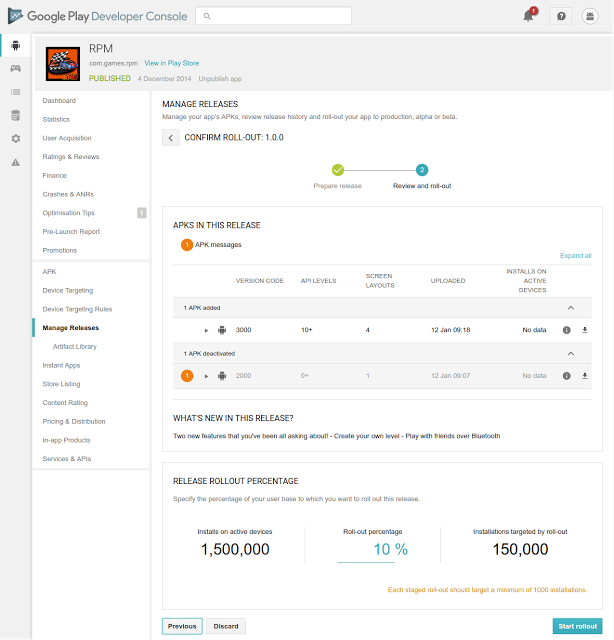Open Promotions page
The image size is (614, 640).
60,250
